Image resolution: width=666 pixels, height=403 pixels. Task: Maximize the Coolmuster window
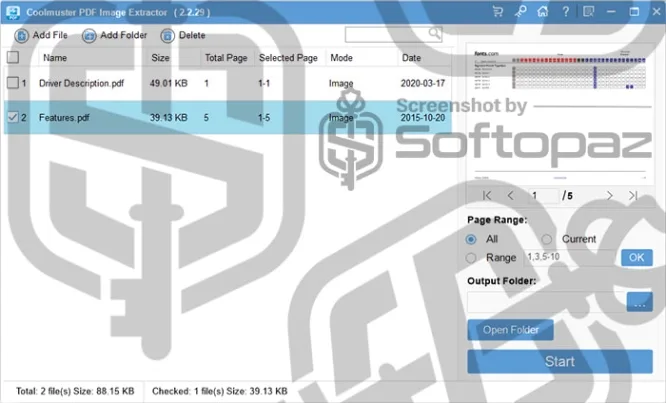(x=634, y=12)
